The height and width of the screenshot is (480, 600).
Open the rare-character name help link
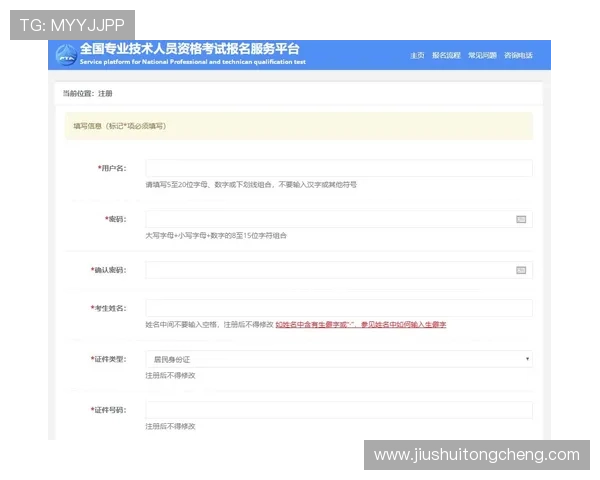click(361, 325)
